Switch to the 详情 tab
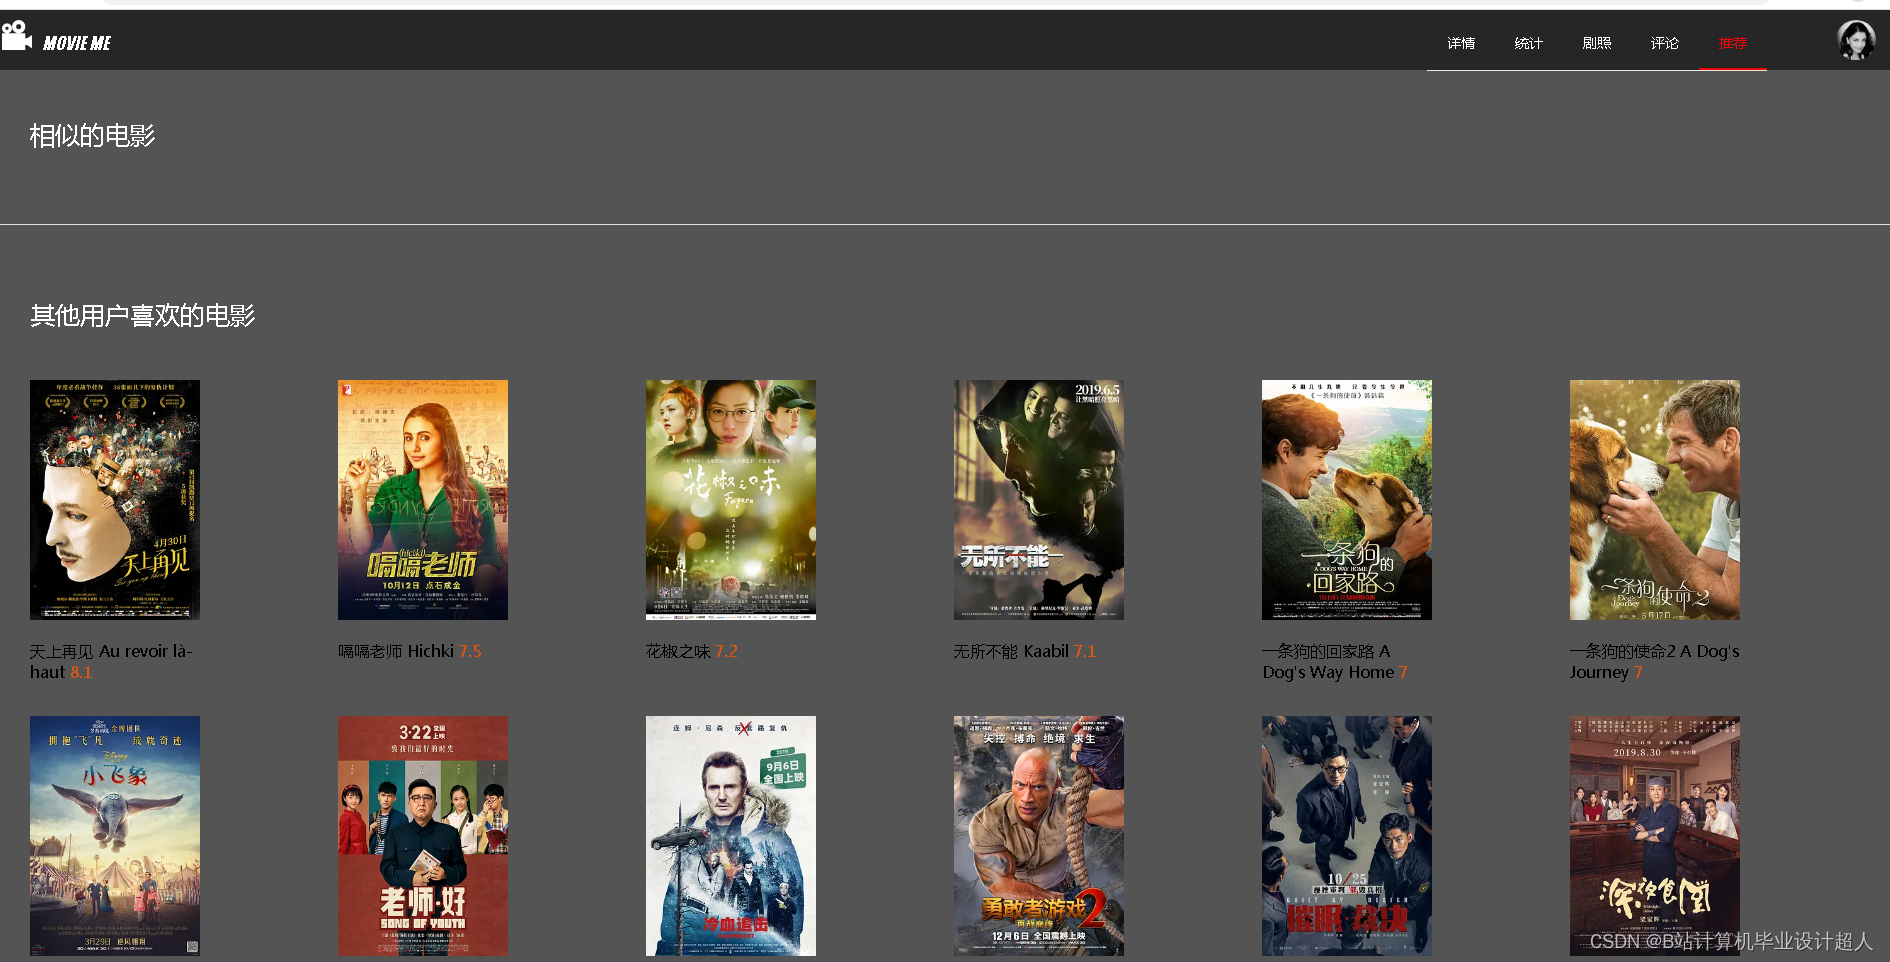Image resolution: width=1890 pixels, height=962 pixels. pos(1461,43)
